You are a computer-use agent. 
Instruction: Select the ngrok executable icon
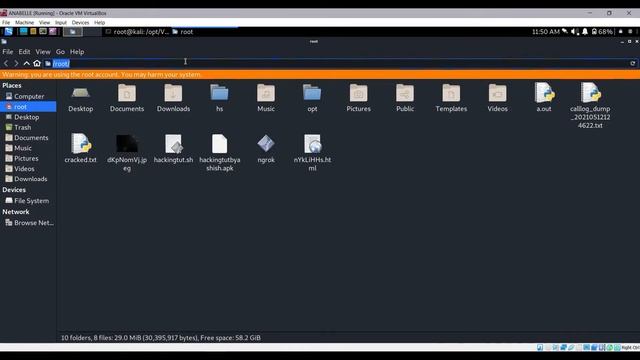click(x=266, y=144)
